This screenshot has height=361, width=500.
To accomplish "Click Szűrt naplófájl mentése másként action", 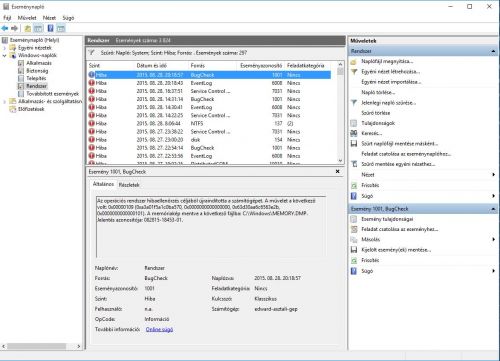I will [x=399, y=144].
